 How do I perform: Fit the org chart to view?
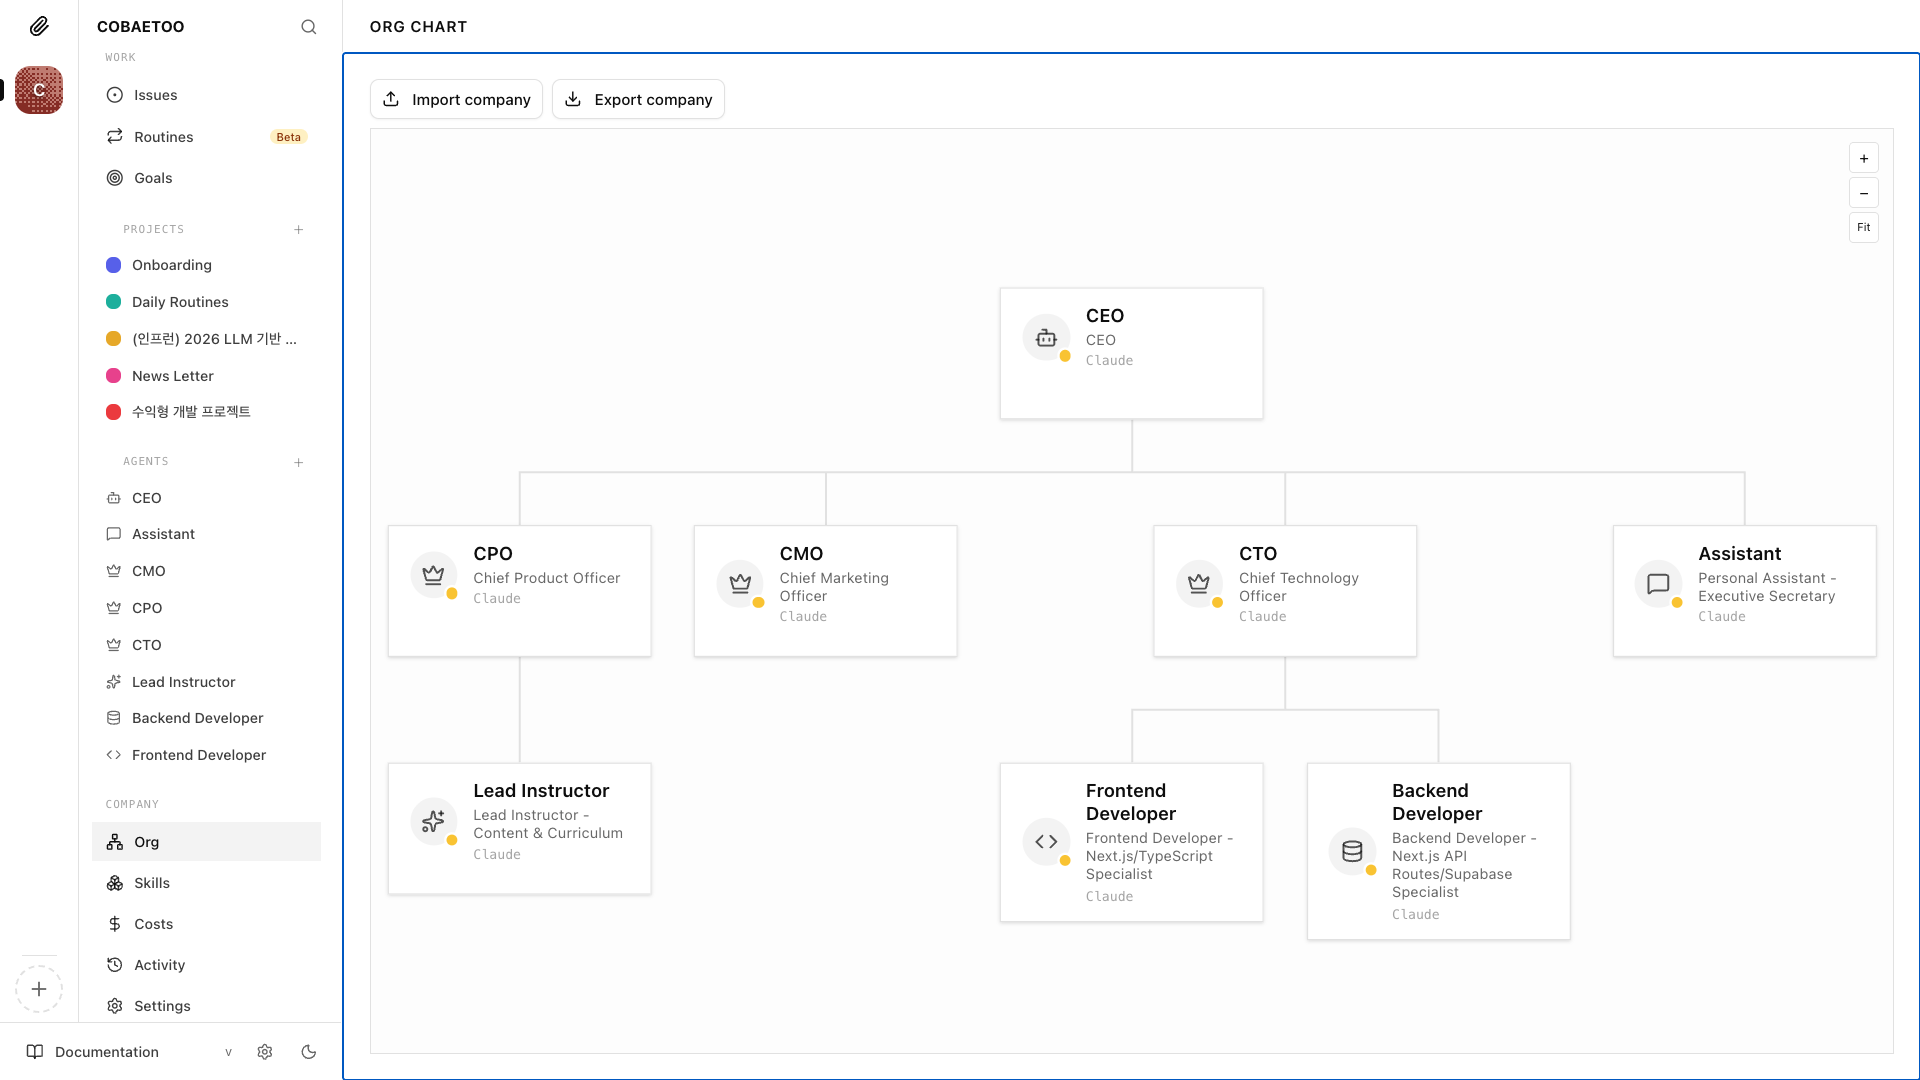[1863, 227]
